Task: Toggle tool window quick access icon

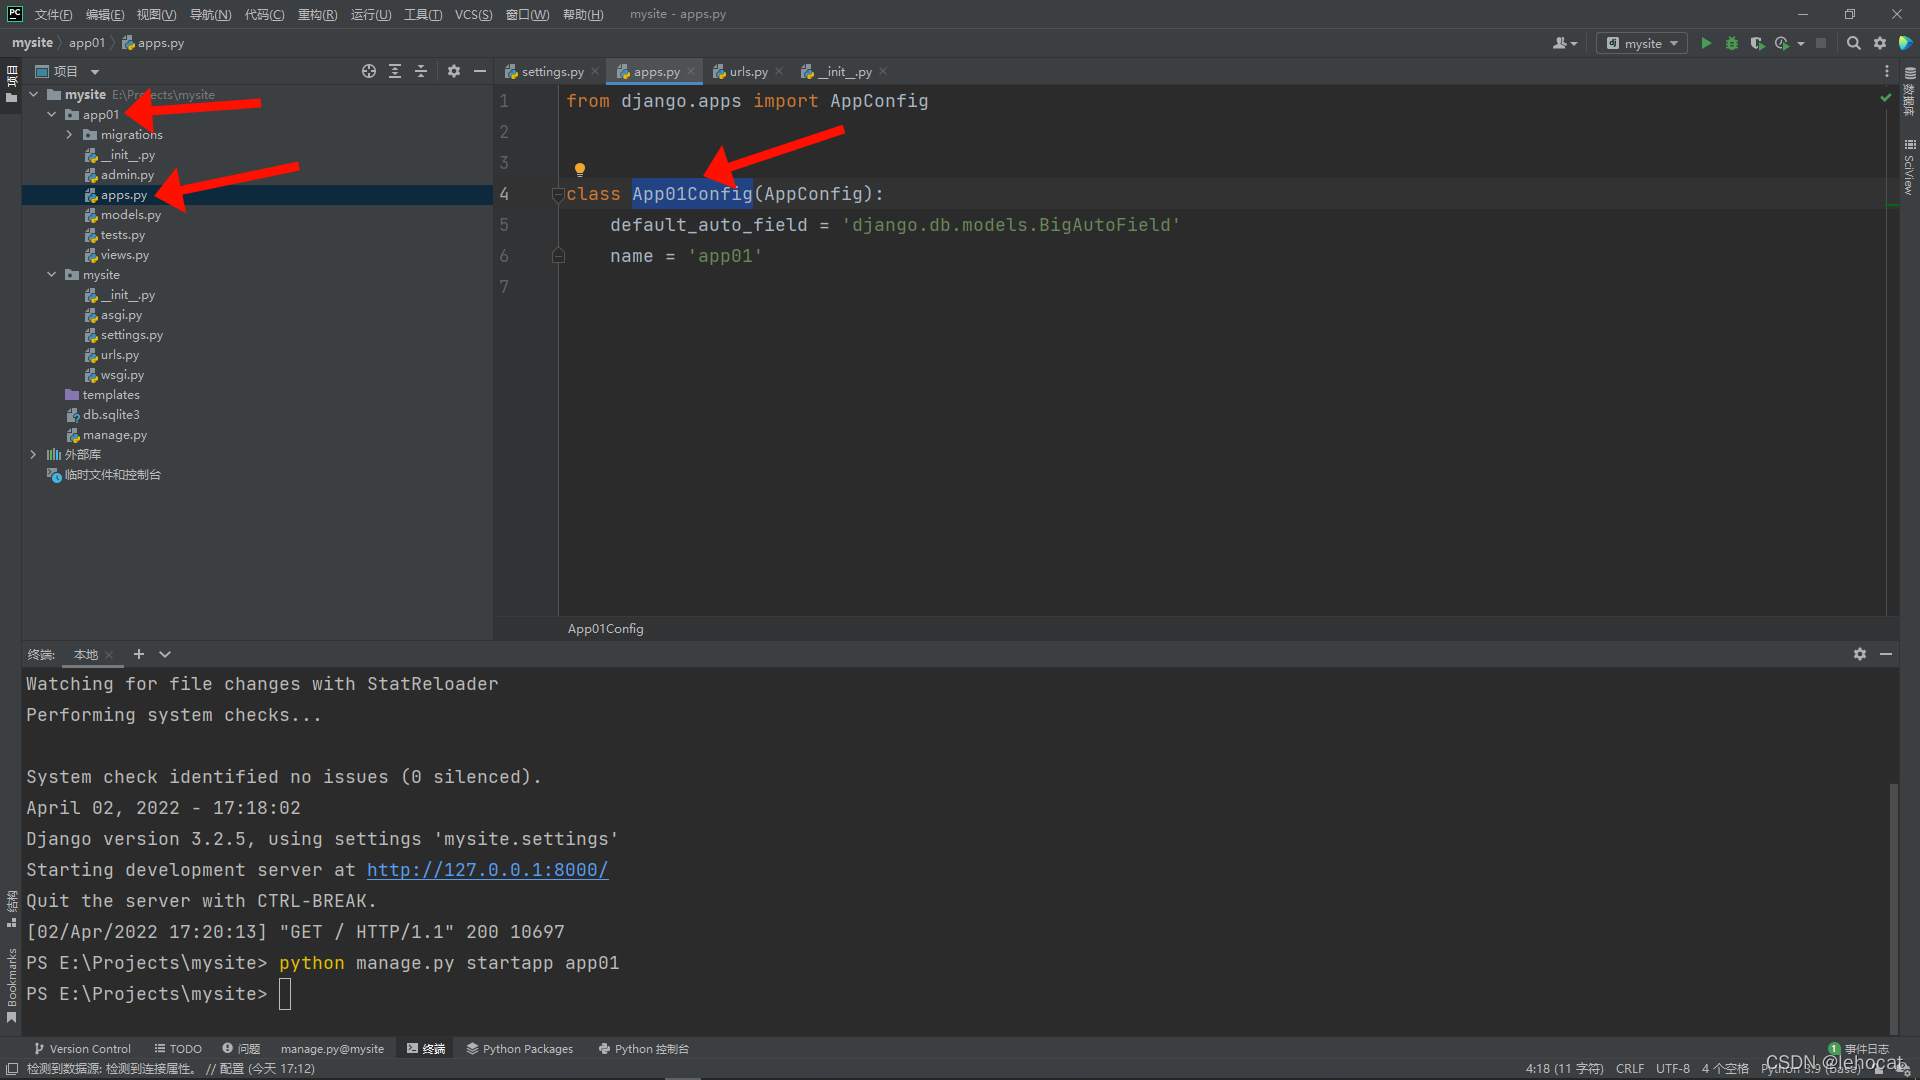Action: click(x=12, y=1069)
